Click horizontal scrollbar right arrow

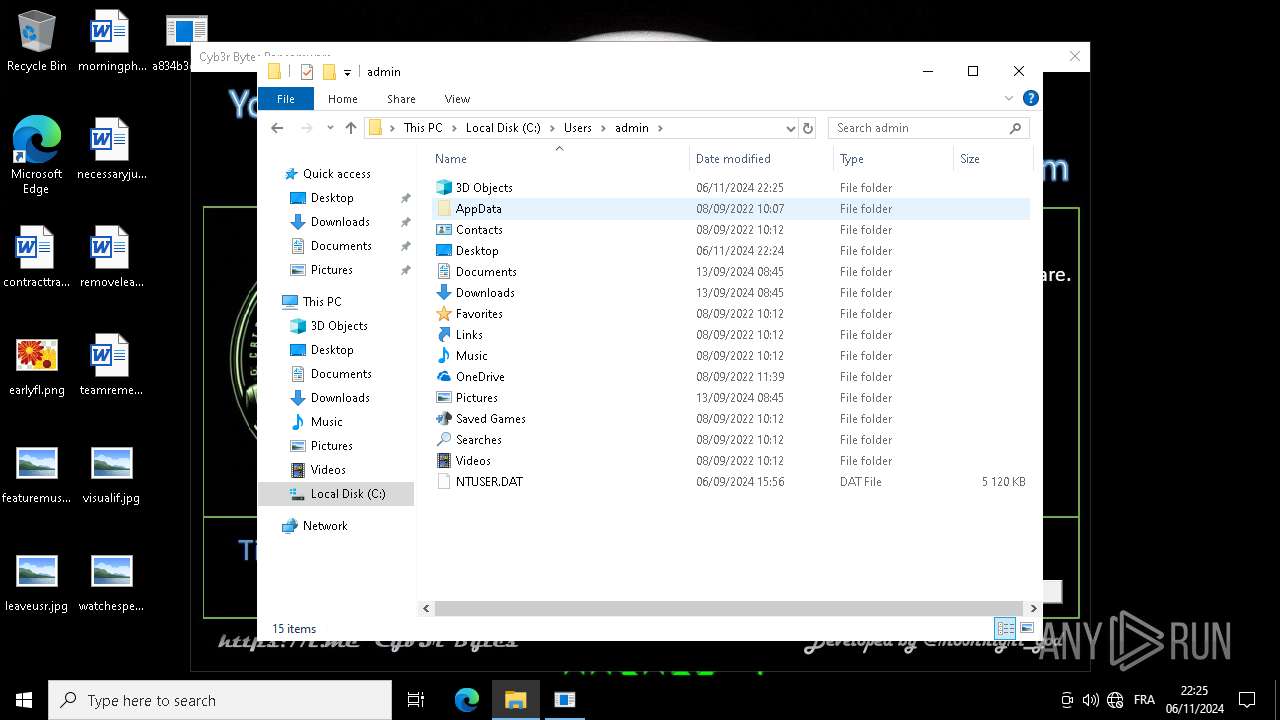tap(1033, 608)
